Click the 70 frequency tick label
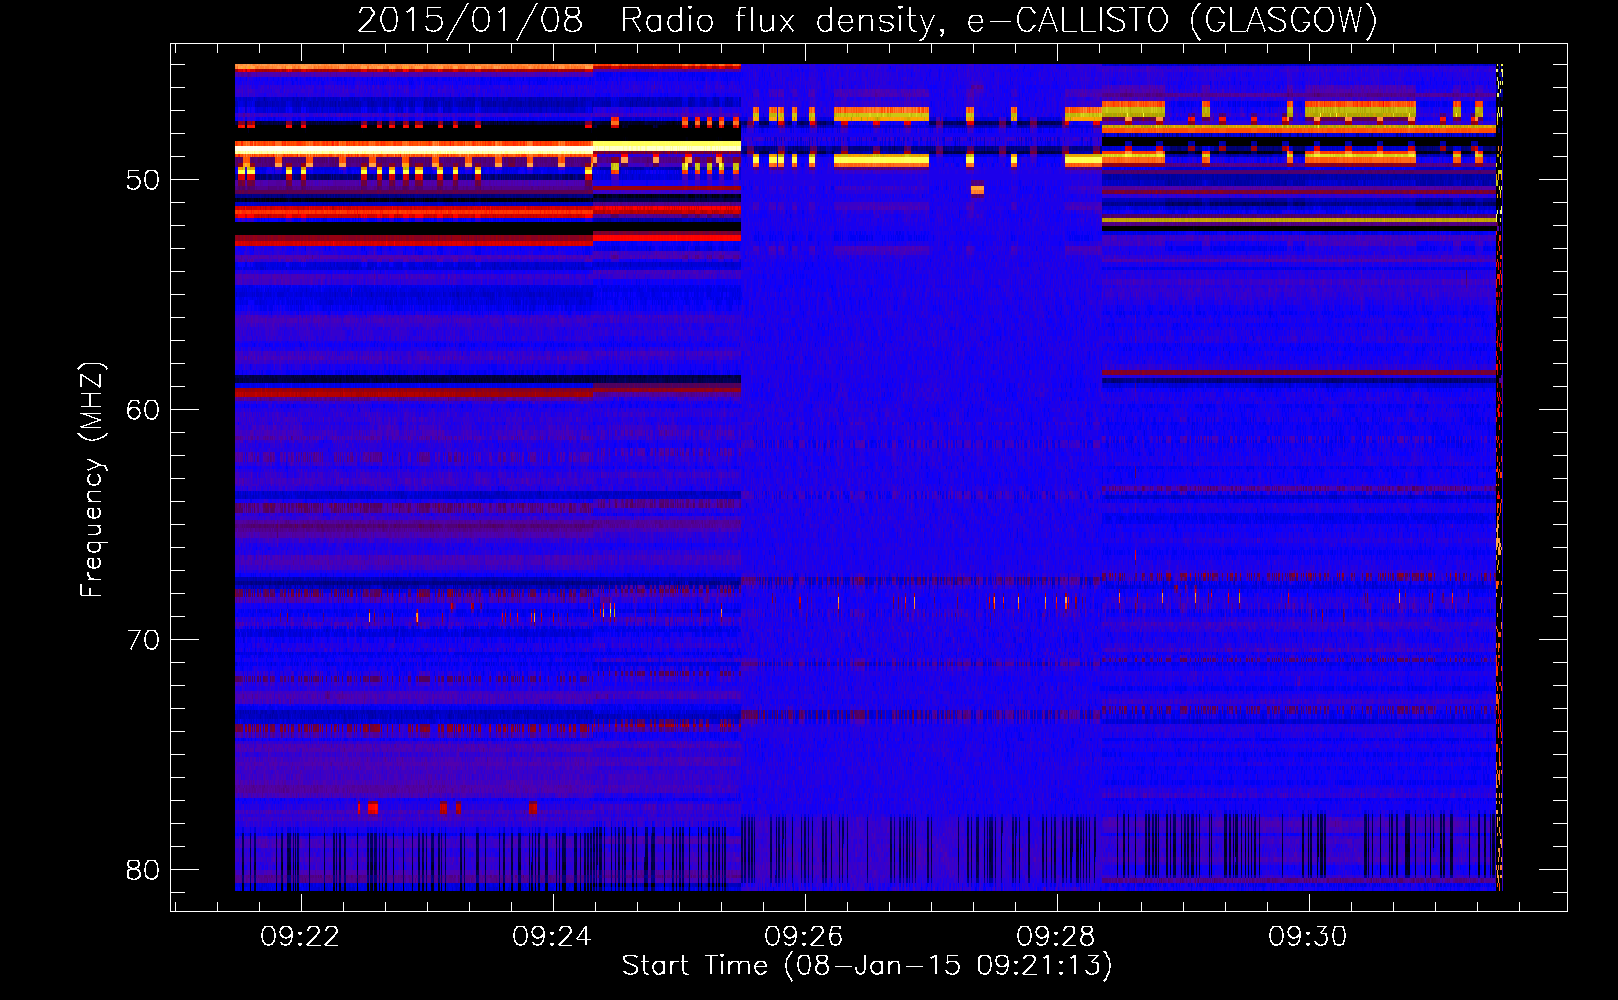The width and height of the screenshot is (1618, 1000). 143,640
